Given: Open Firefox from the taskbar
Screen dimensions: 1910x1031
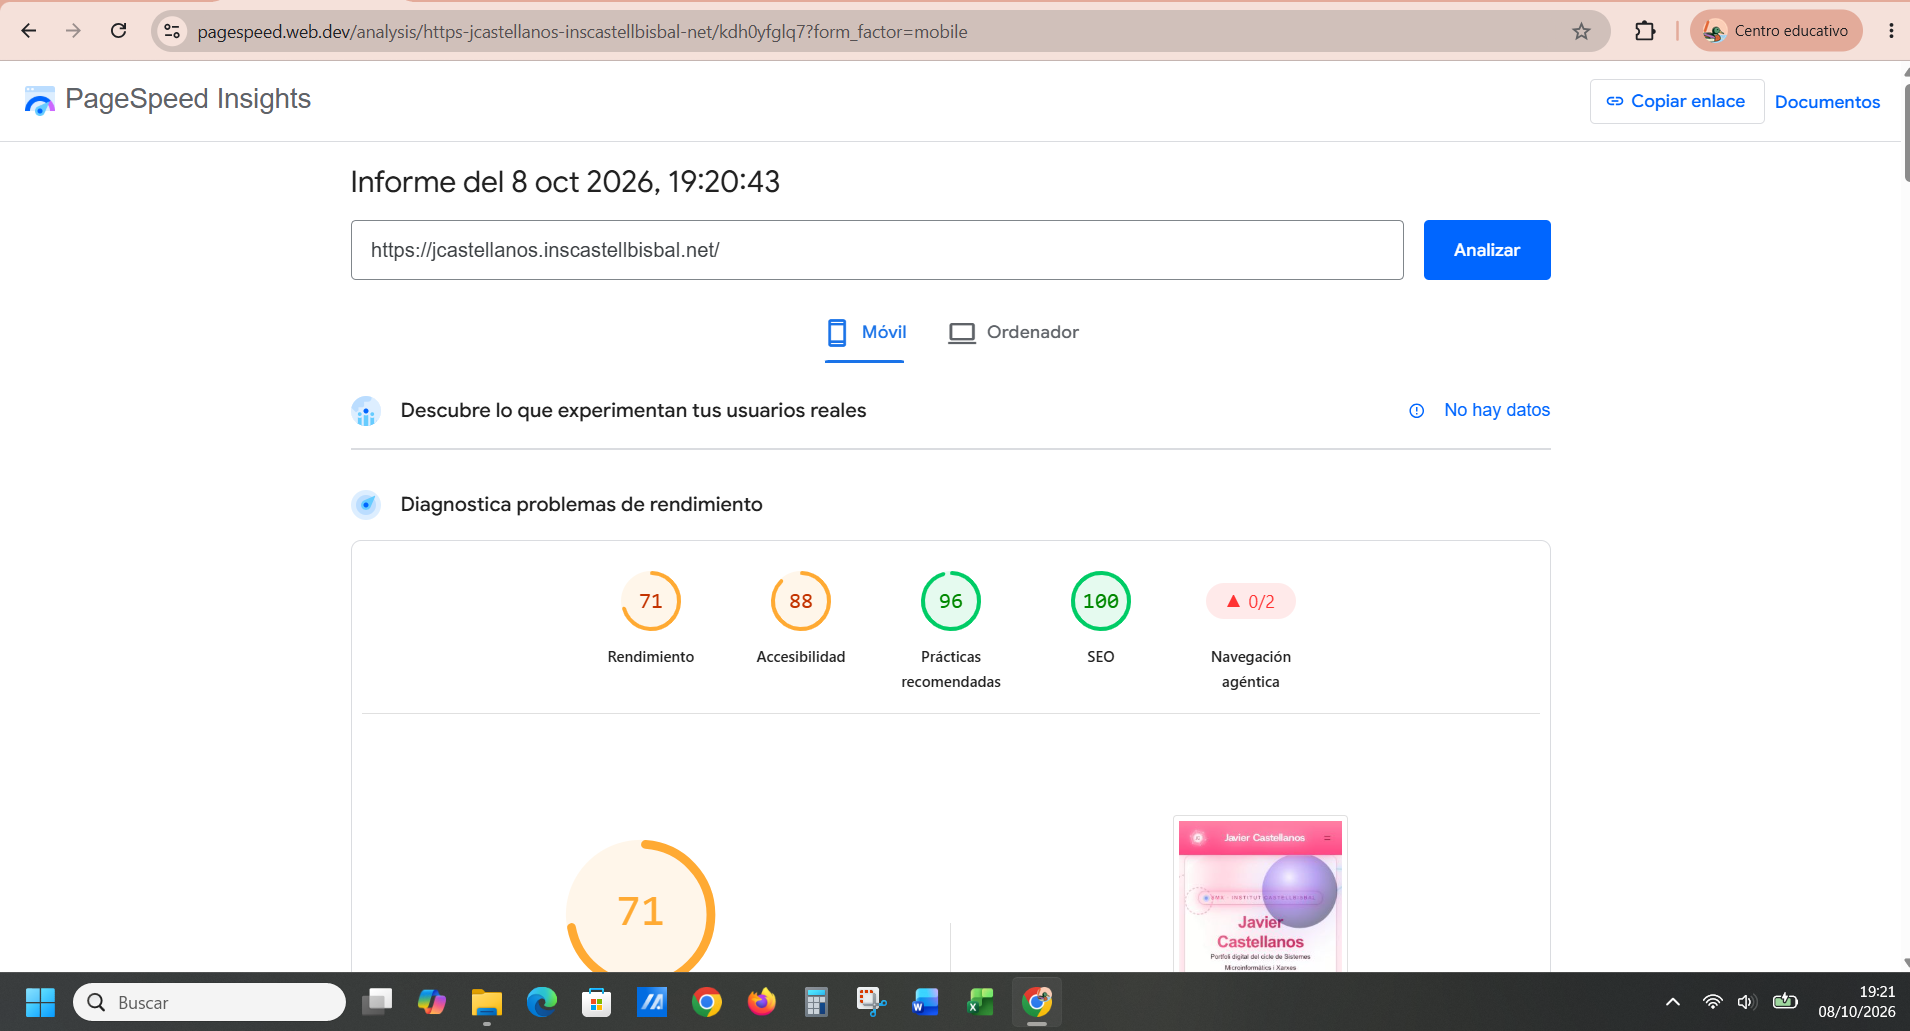Looking at the screenshot, I should pos(762,1002).
